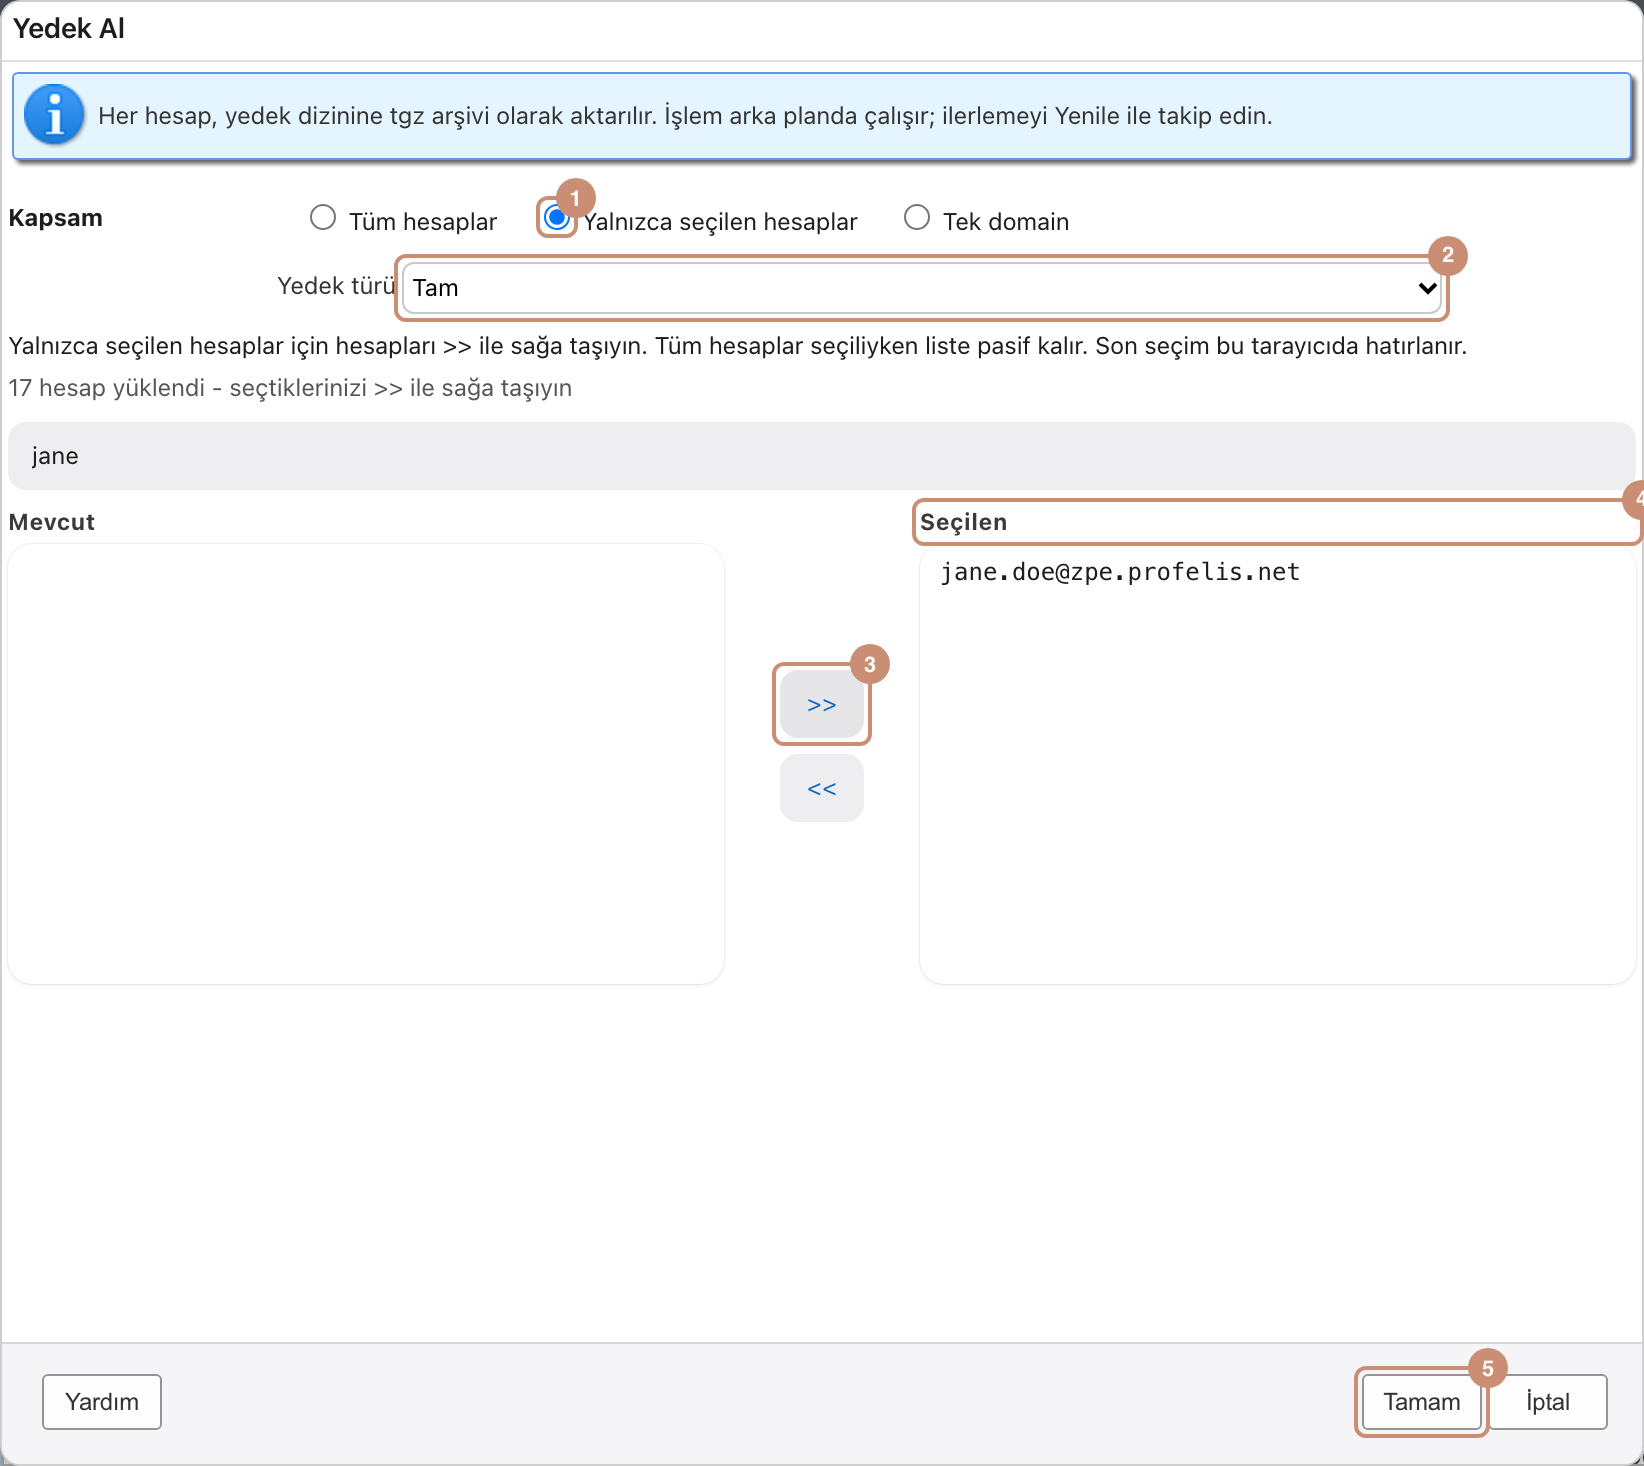This screenshot has width=1644, height=1466.
Task: Click the blue info icon in the banner
Action: coord(54,115)
